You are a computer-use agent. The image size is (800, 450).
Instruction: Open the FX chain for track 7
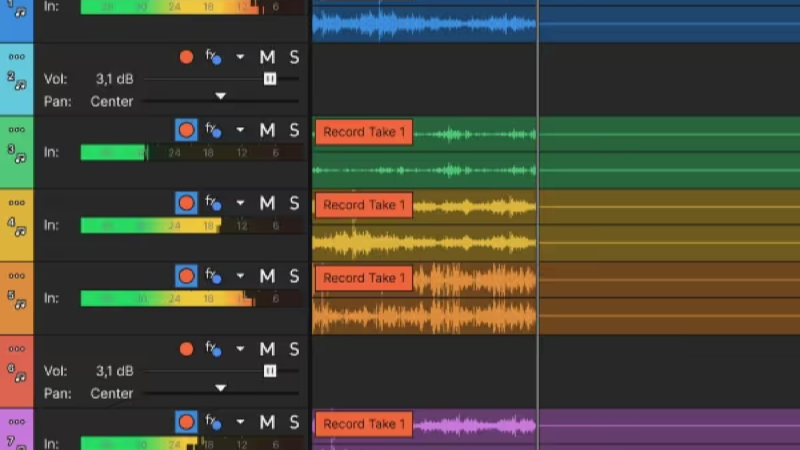[213, 421]
